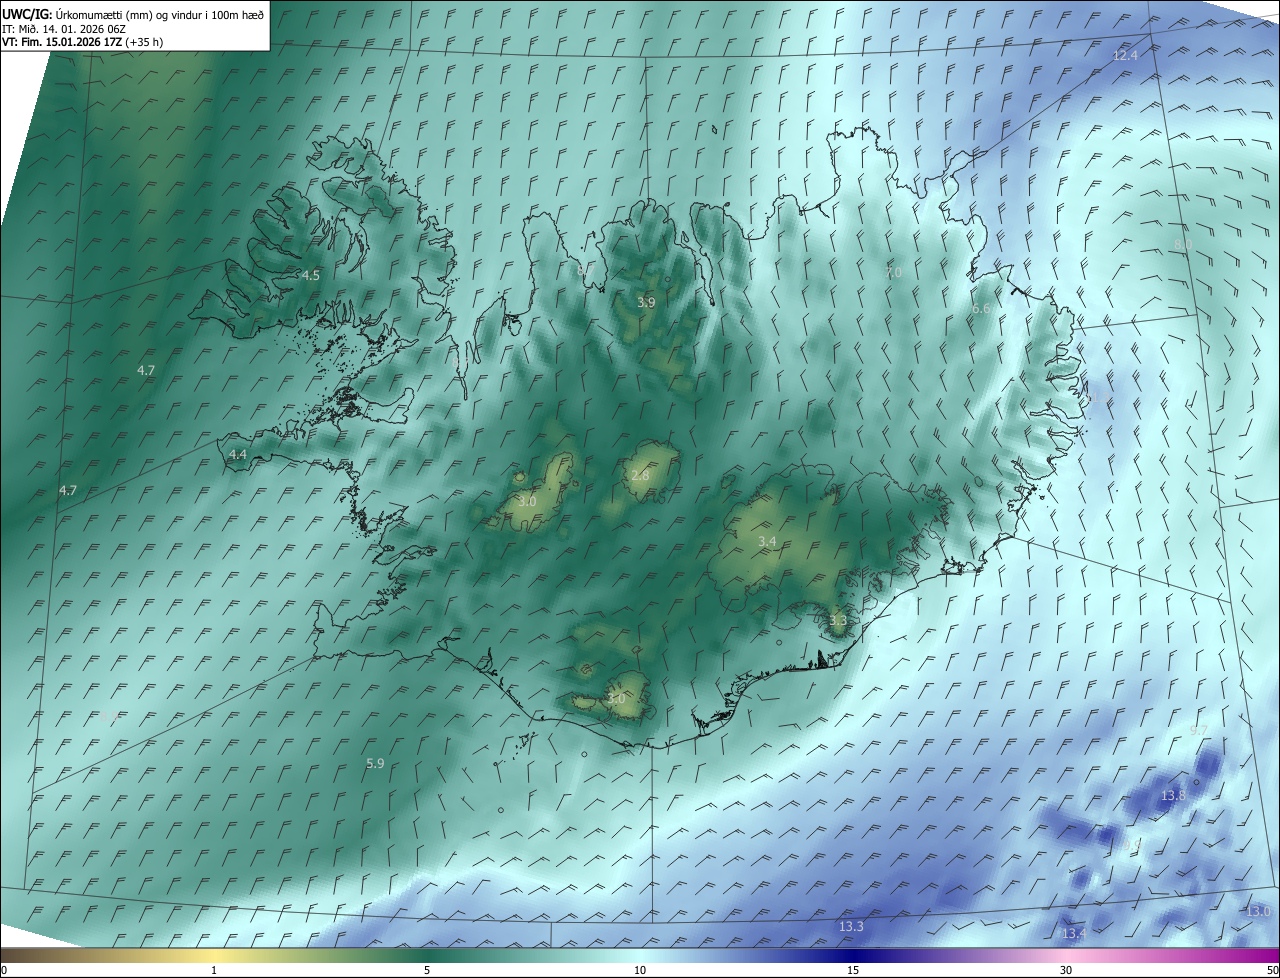Click the color bar directly above the 30 tick
Screen dimensions: 1280x978
[1066, 955]
